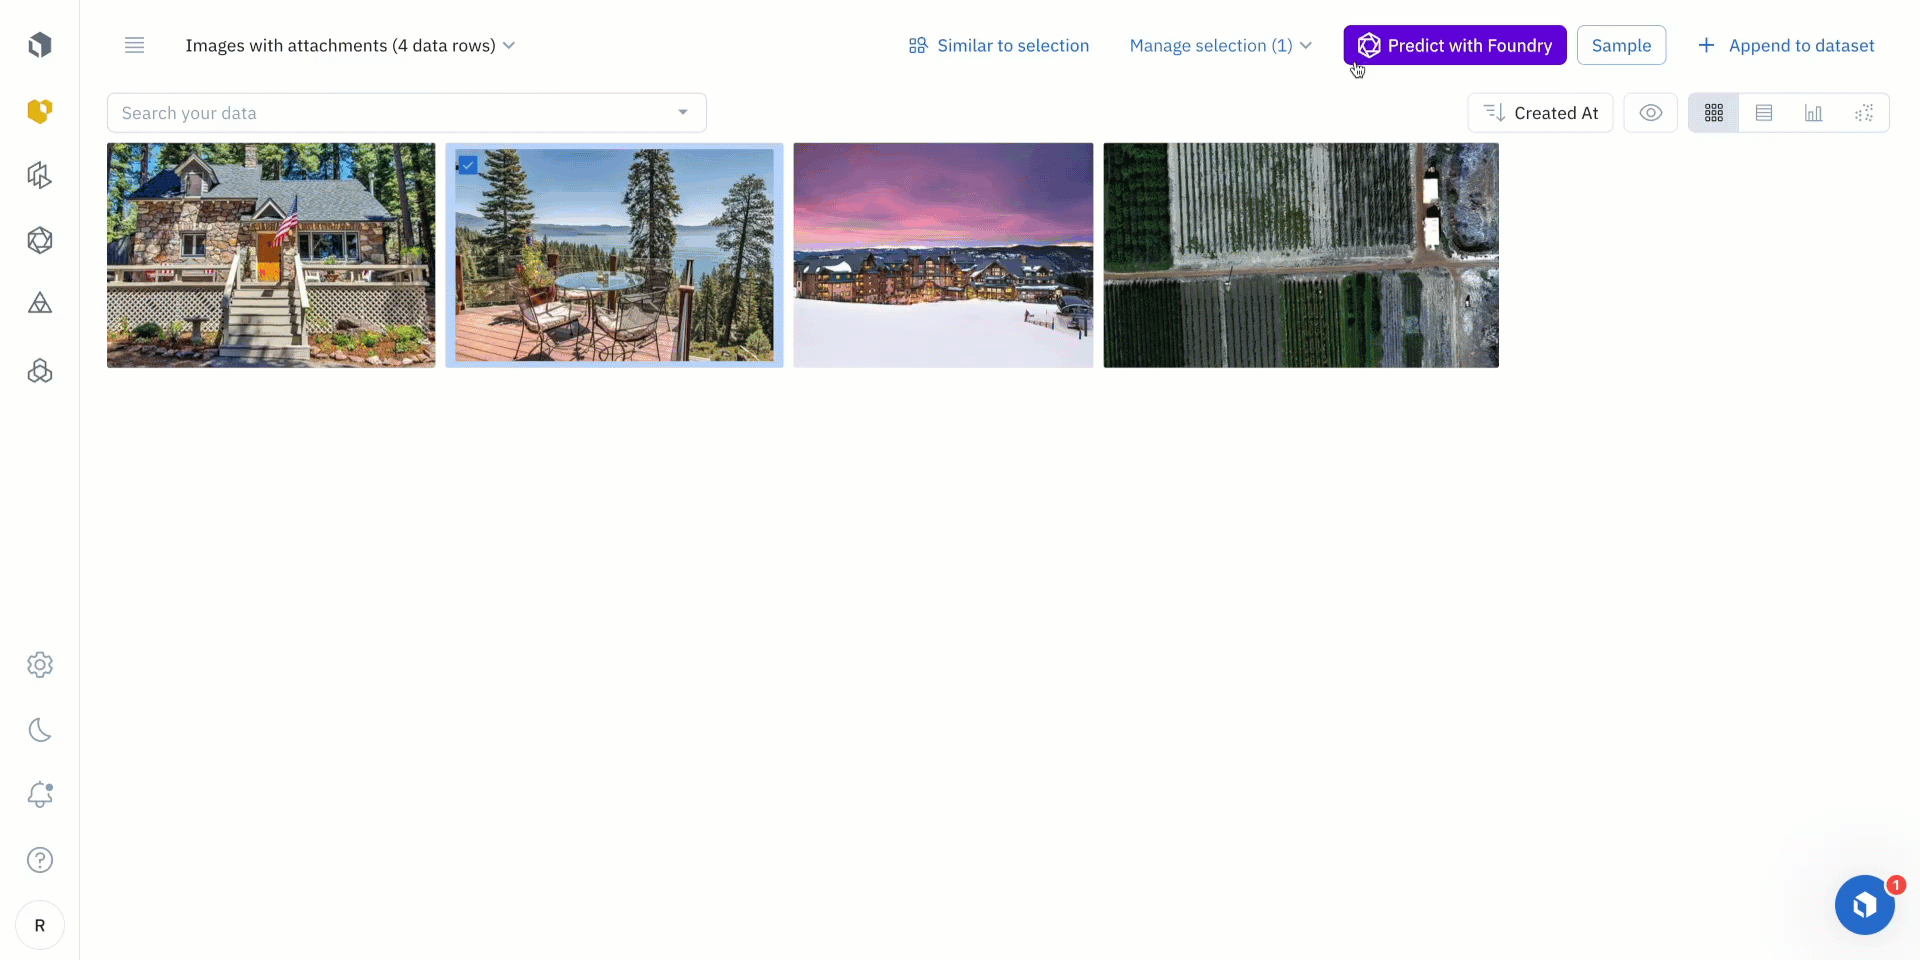Open the help question mark icon

point(40,860)
